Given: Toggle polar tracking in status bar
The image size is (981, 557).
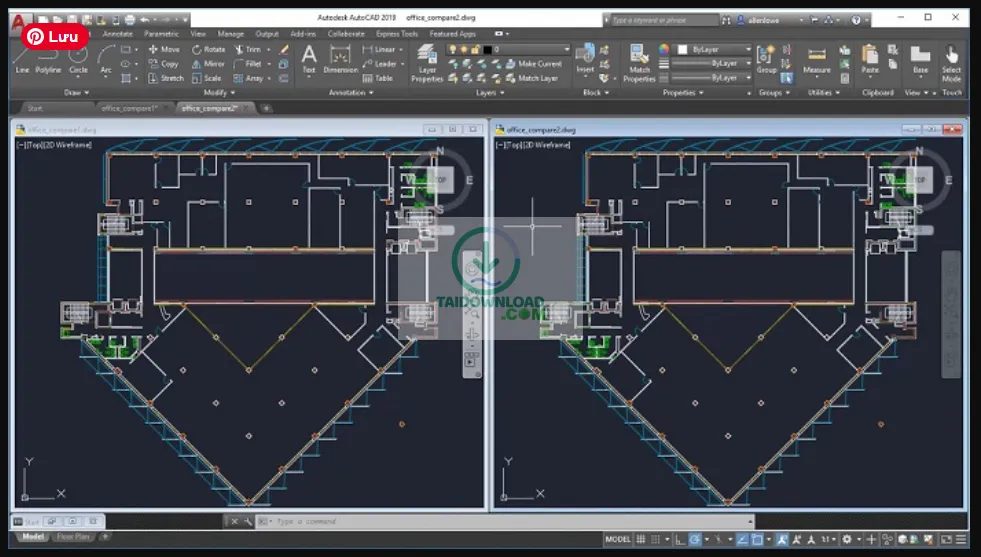Looking at the screenshot, I should pos(695,539).
